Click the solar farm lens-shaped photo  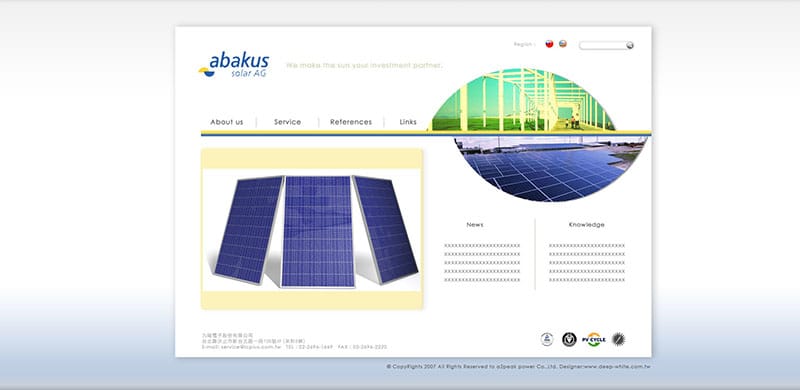pos(550,168)
